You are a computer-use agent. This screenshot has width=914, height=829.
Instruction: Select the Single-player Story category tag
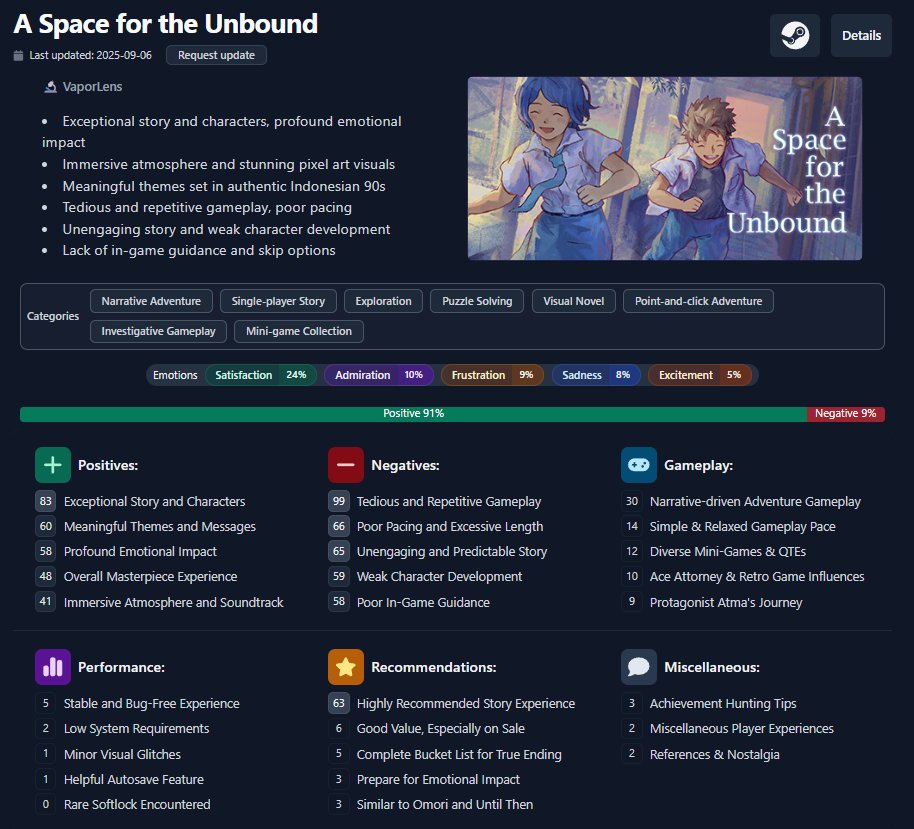click(x=278, y=301)
